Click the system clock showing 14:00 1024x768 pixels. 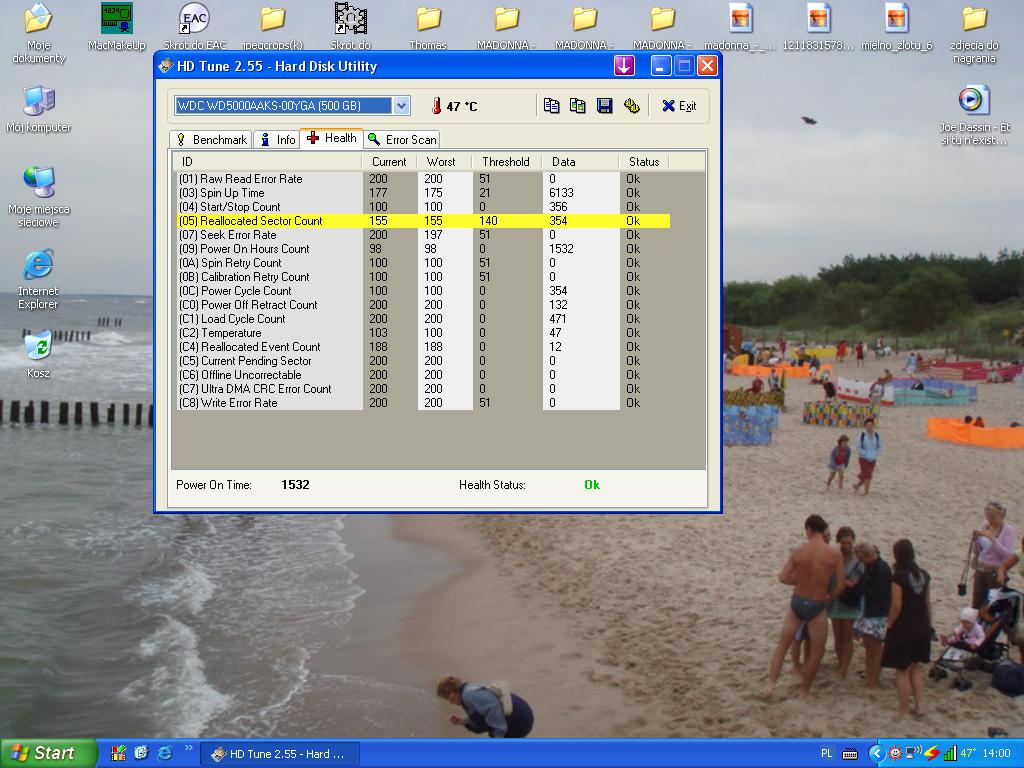coord(997,753)
